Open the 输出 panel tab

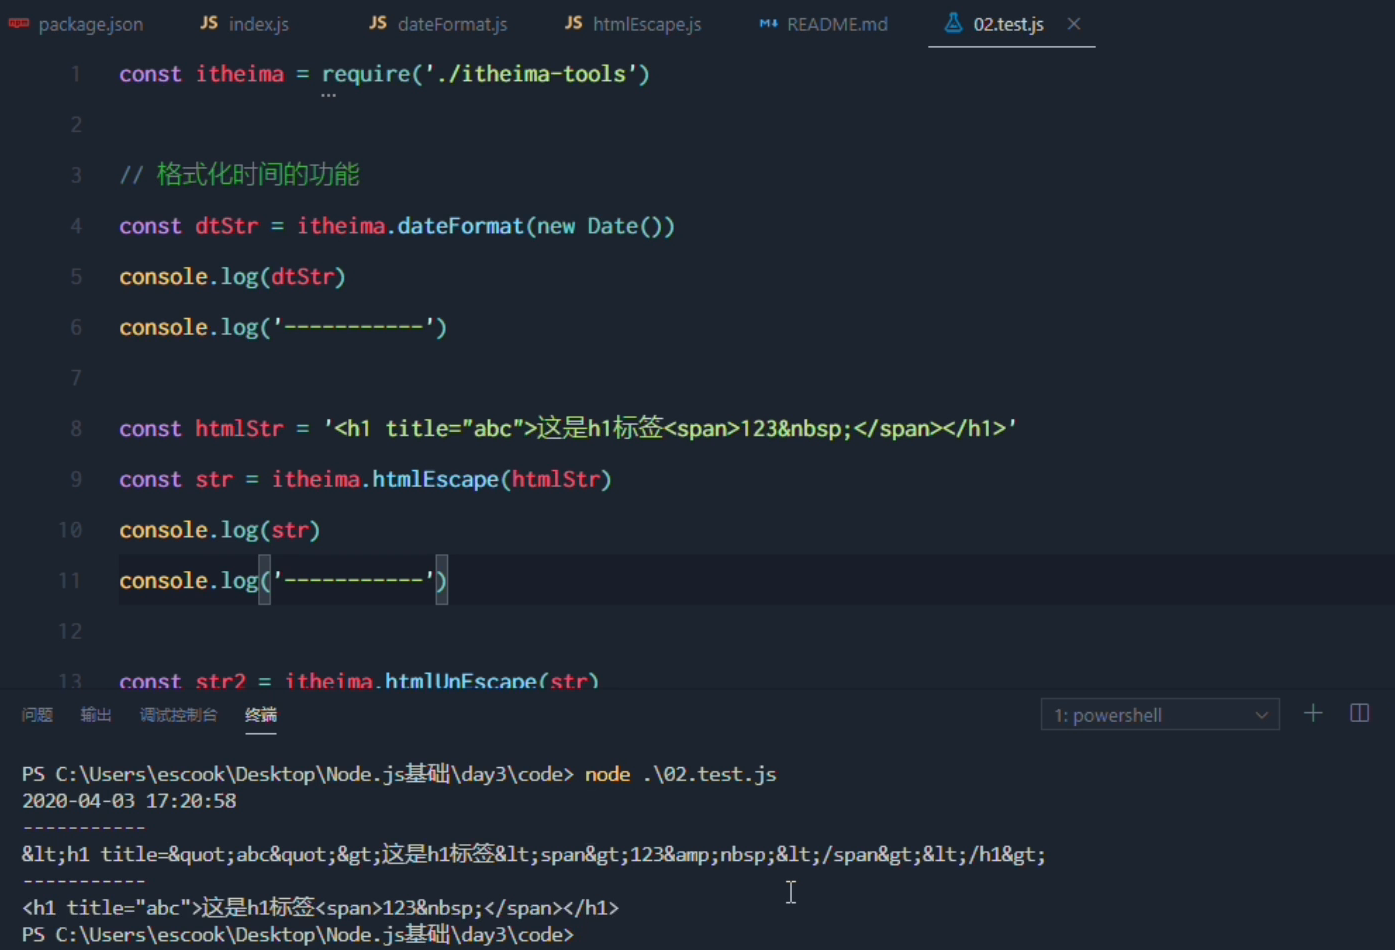click(96, 715)
